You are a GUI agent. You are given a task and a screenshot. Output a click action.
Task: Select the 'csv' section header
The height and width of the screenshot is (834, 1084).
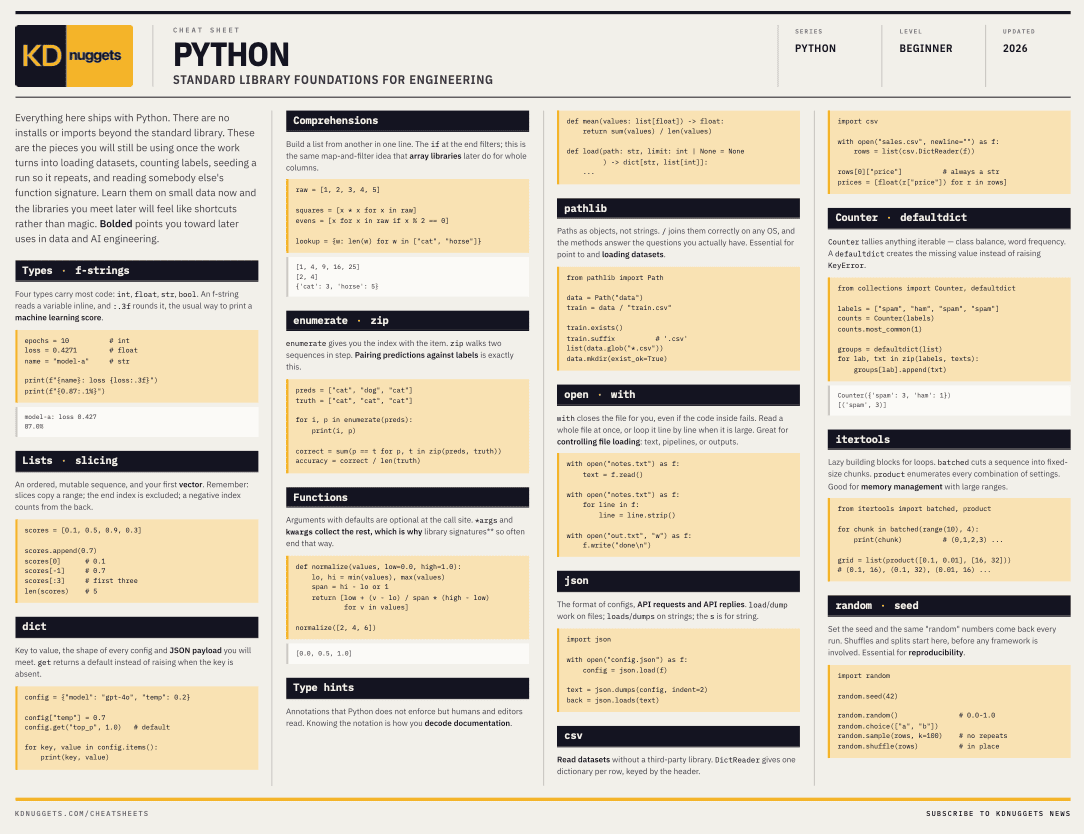[678, 736]
